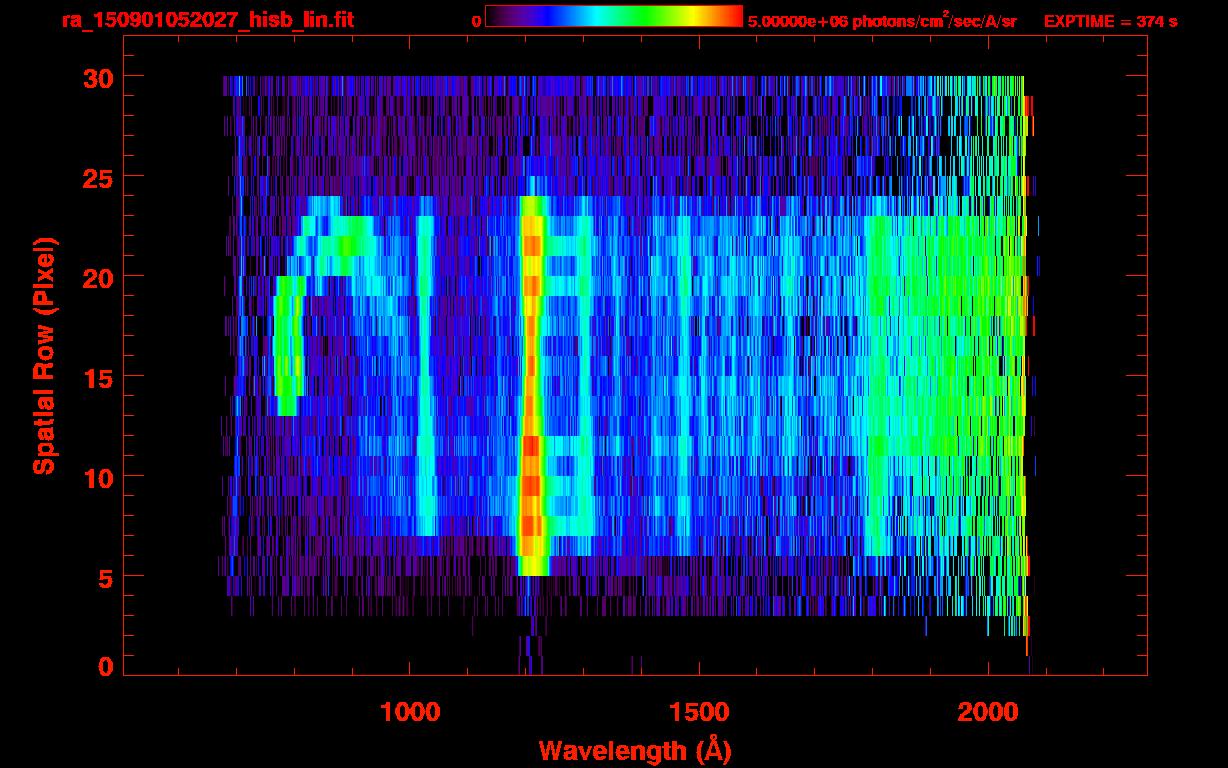Click the 1000 wavelength tick label
Viewport: 1228px width, 768px height.
pyautogui.click(x=410, y=712)
